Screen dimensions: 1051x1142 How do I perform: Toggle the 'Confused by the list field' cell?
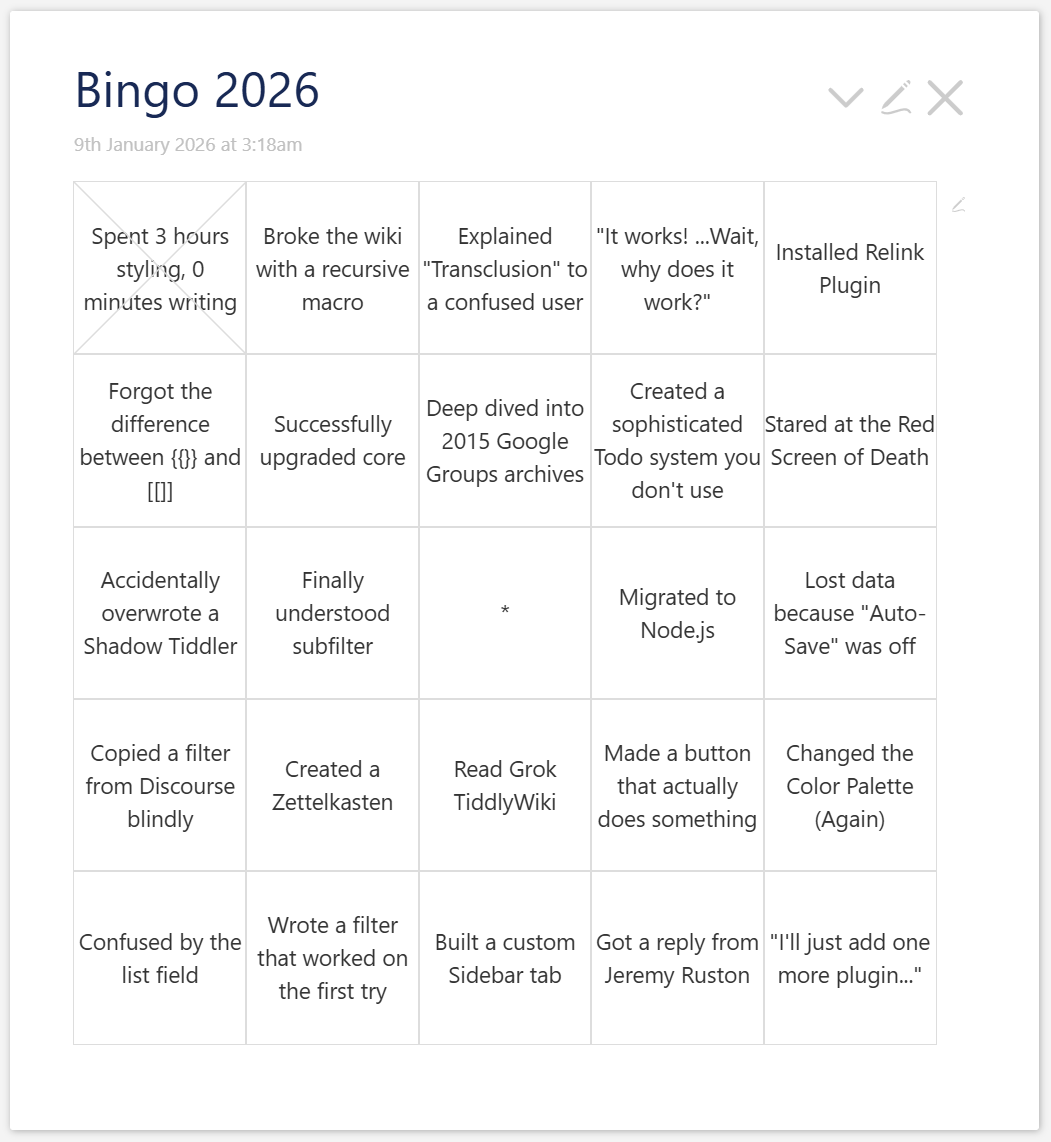point(160,958)
